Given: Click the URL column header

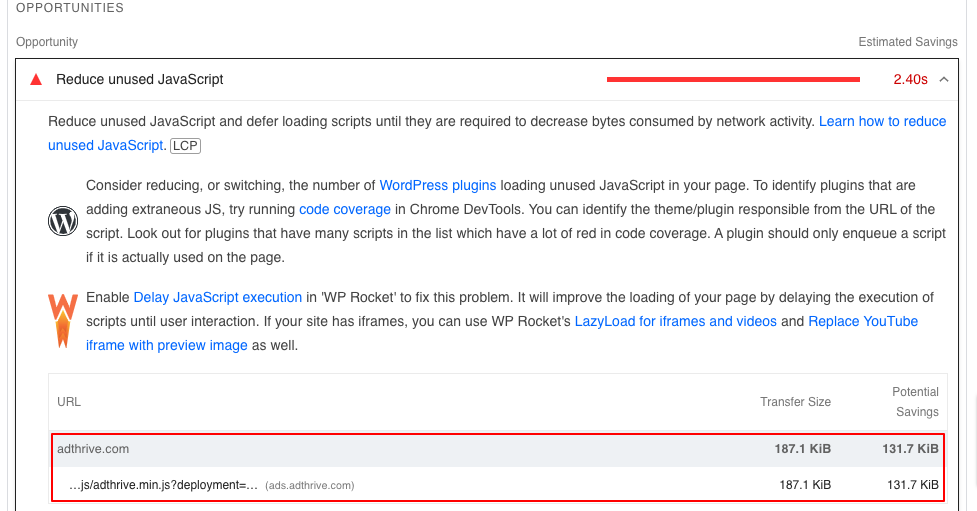Looking at the screenshot, I should [x=69, y=402].
